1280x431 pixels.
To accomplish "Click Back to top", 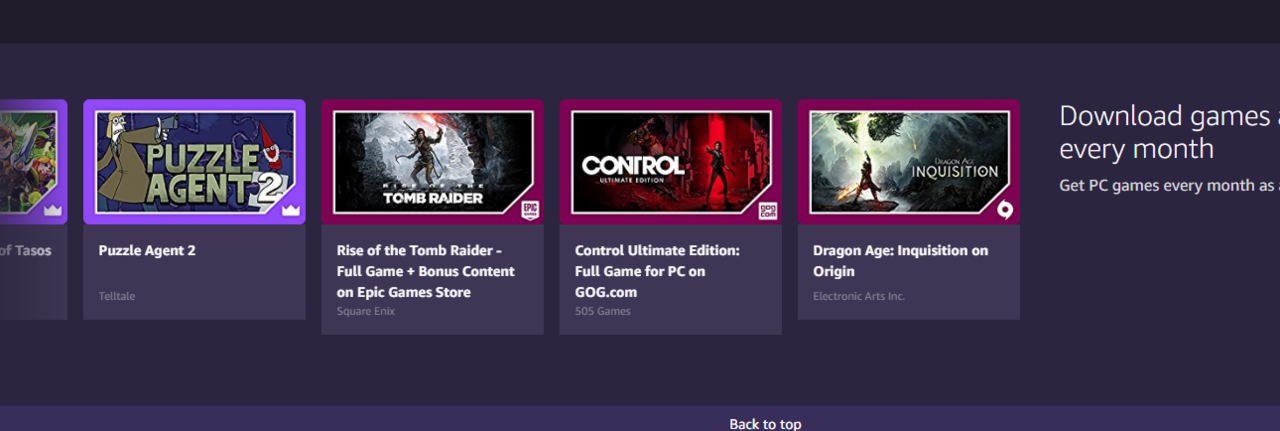I will [765, 424].
